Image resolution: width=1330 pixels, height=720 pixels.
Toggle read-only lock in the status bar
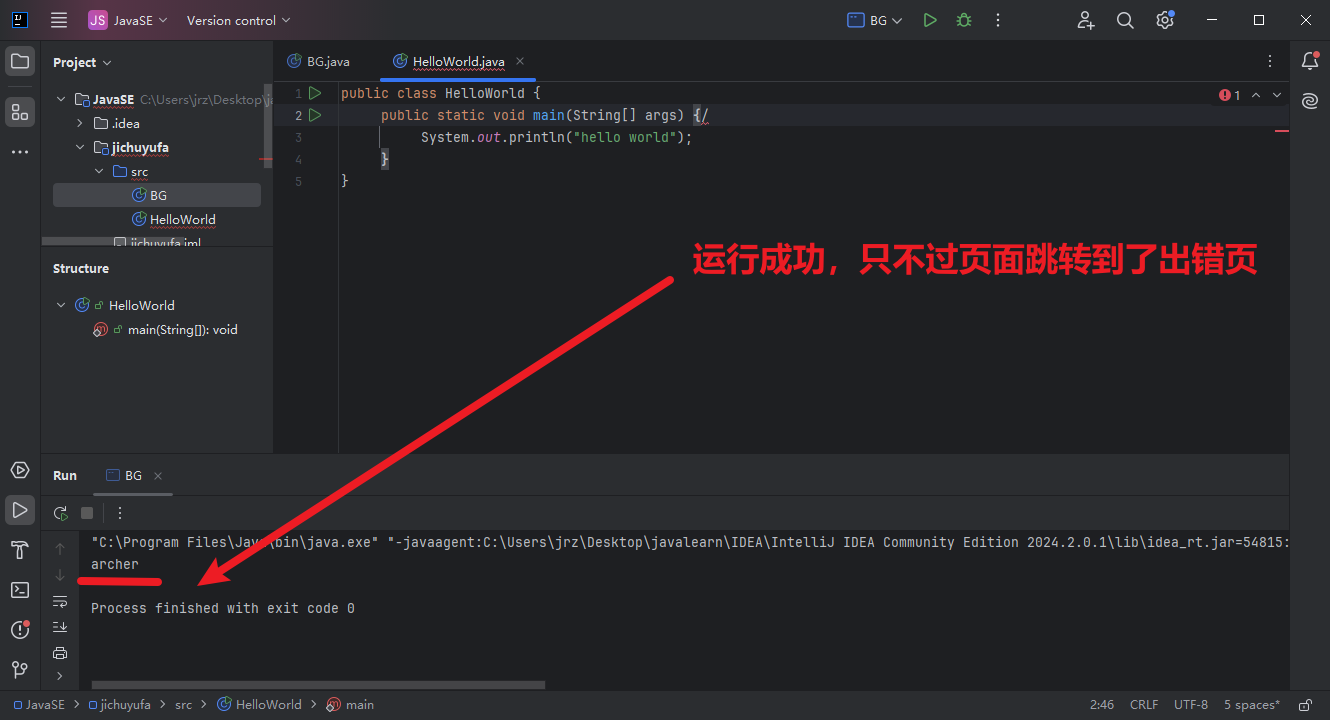pos(1305,705)
